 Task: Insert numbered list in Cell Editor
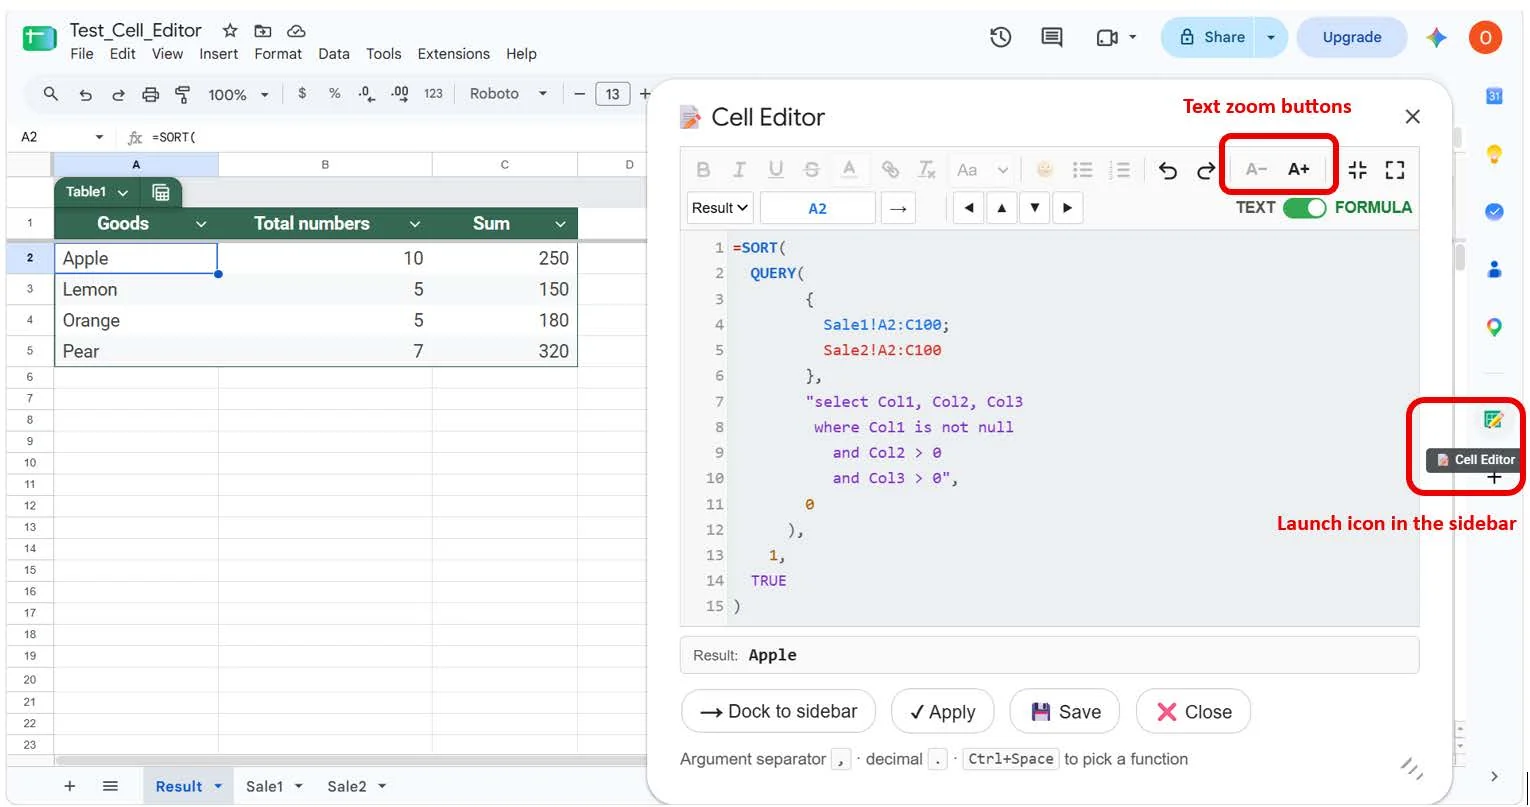[1121, 170]
